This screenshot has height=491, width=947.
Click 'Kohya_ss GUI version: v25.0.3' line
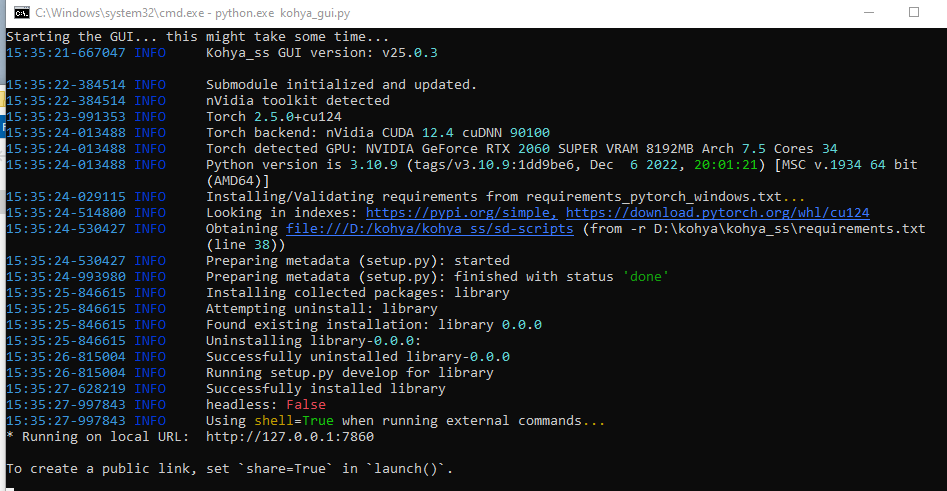tap(321, 53)
